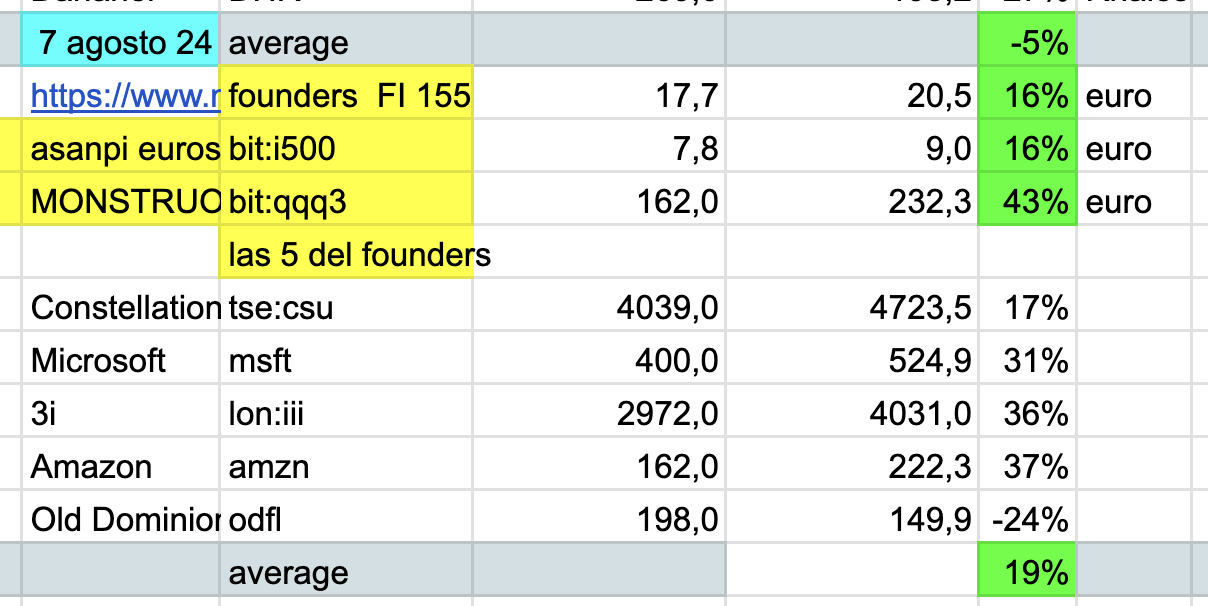Select the bit:i500 ticker cell
This screenshot has height=606, width=1208.
346,149
